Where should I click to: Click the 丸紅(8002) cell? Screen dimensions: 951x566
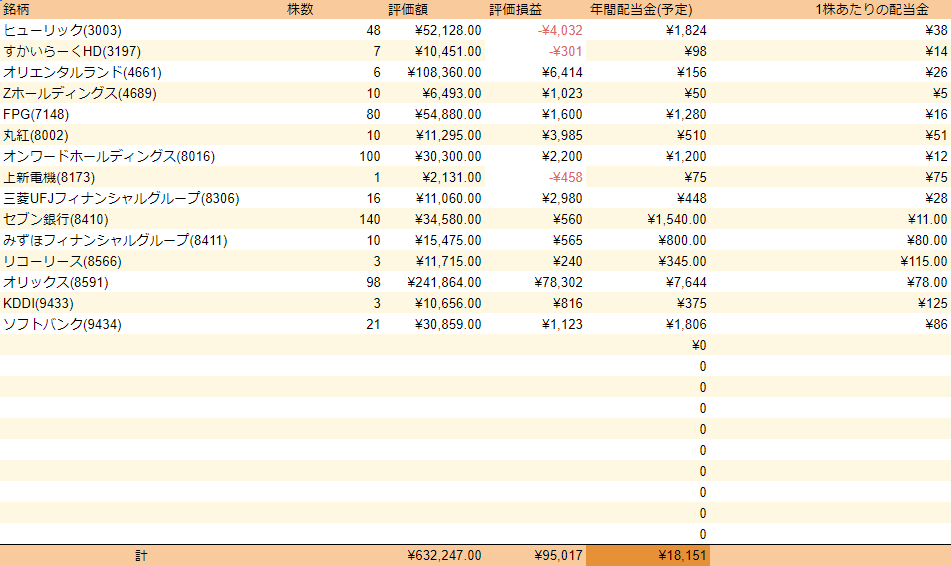[36, 135]
